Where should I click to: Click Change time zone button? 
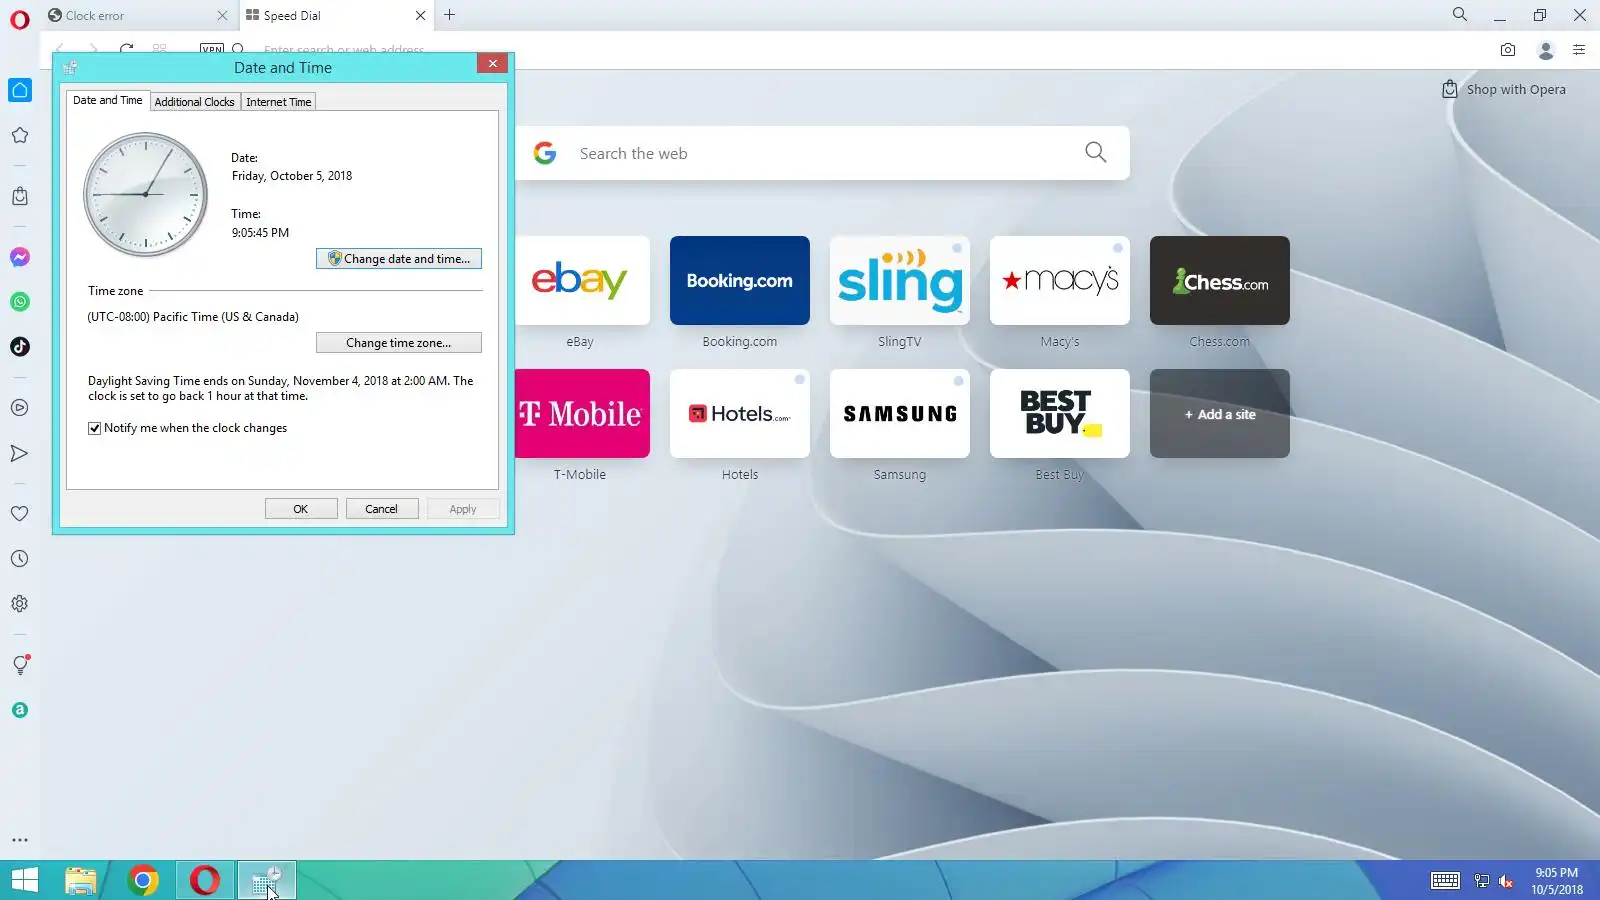[x=399, y=343]
